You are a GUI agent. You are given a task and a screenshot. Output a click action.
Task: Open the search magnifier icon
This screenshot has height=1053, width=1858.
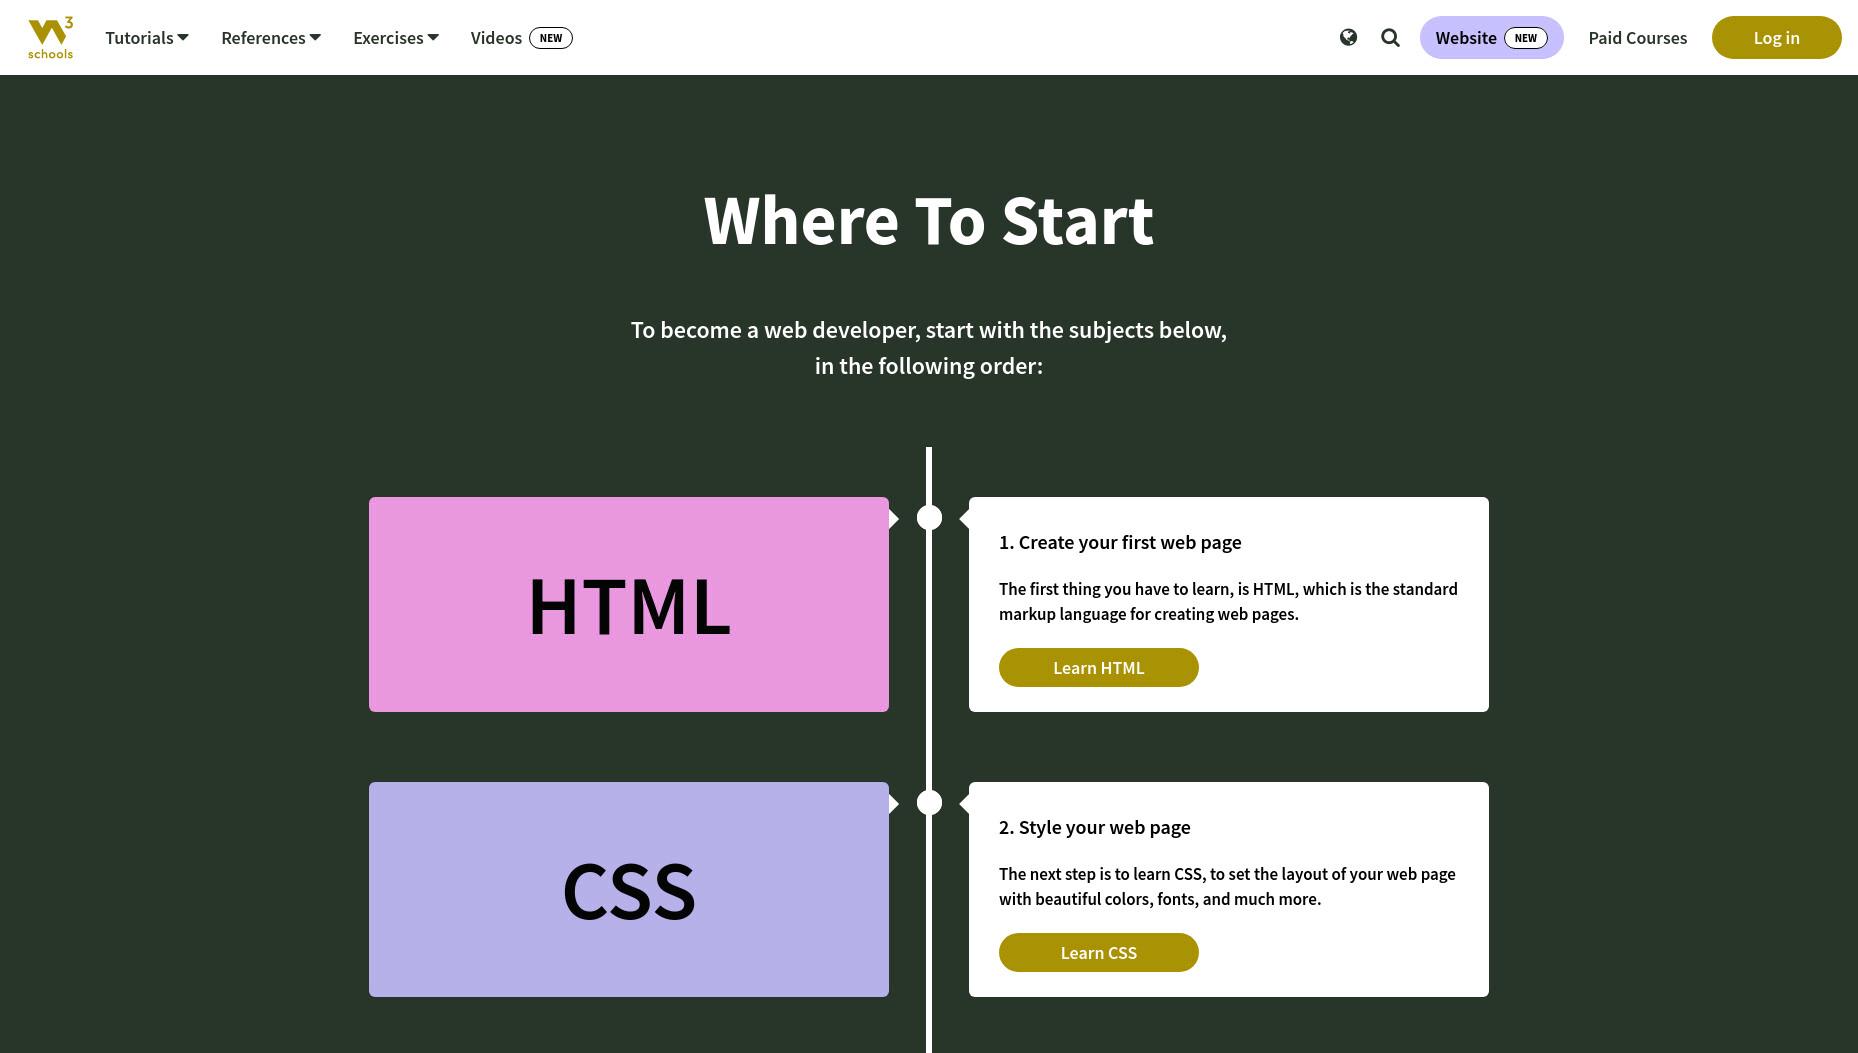(1390, 37)
